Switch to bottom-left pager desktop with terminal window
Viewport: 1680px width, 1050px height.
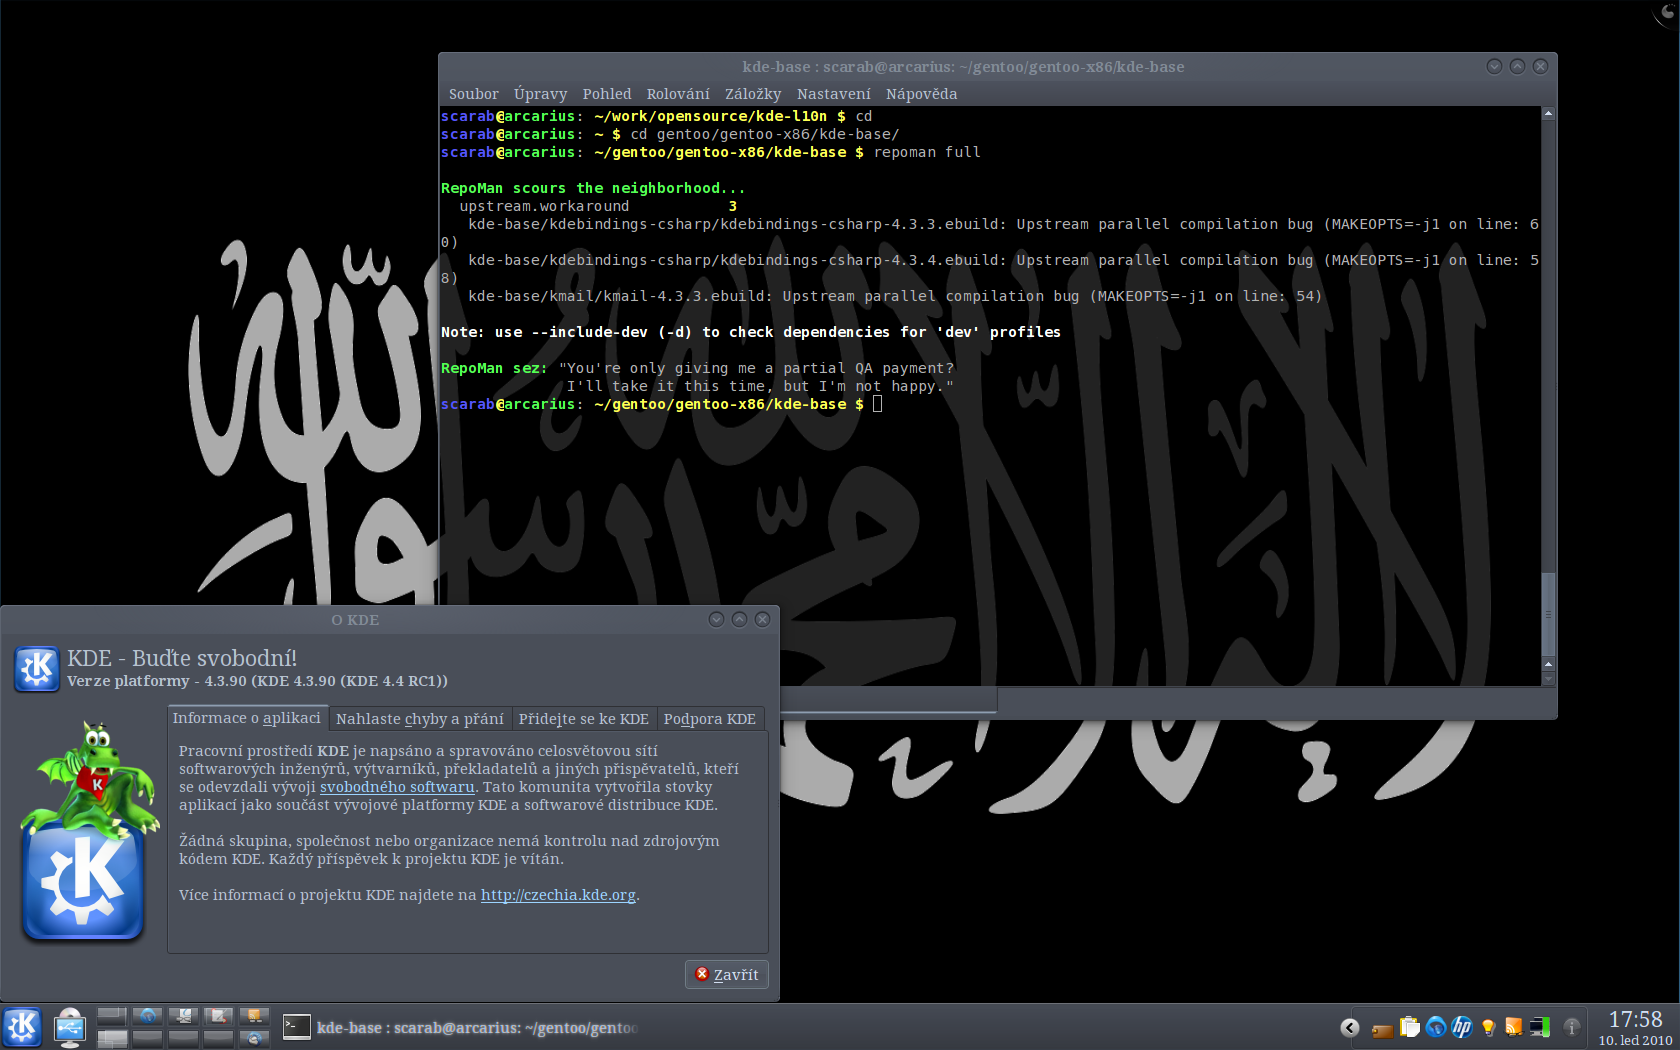(x=112, y=1038)
